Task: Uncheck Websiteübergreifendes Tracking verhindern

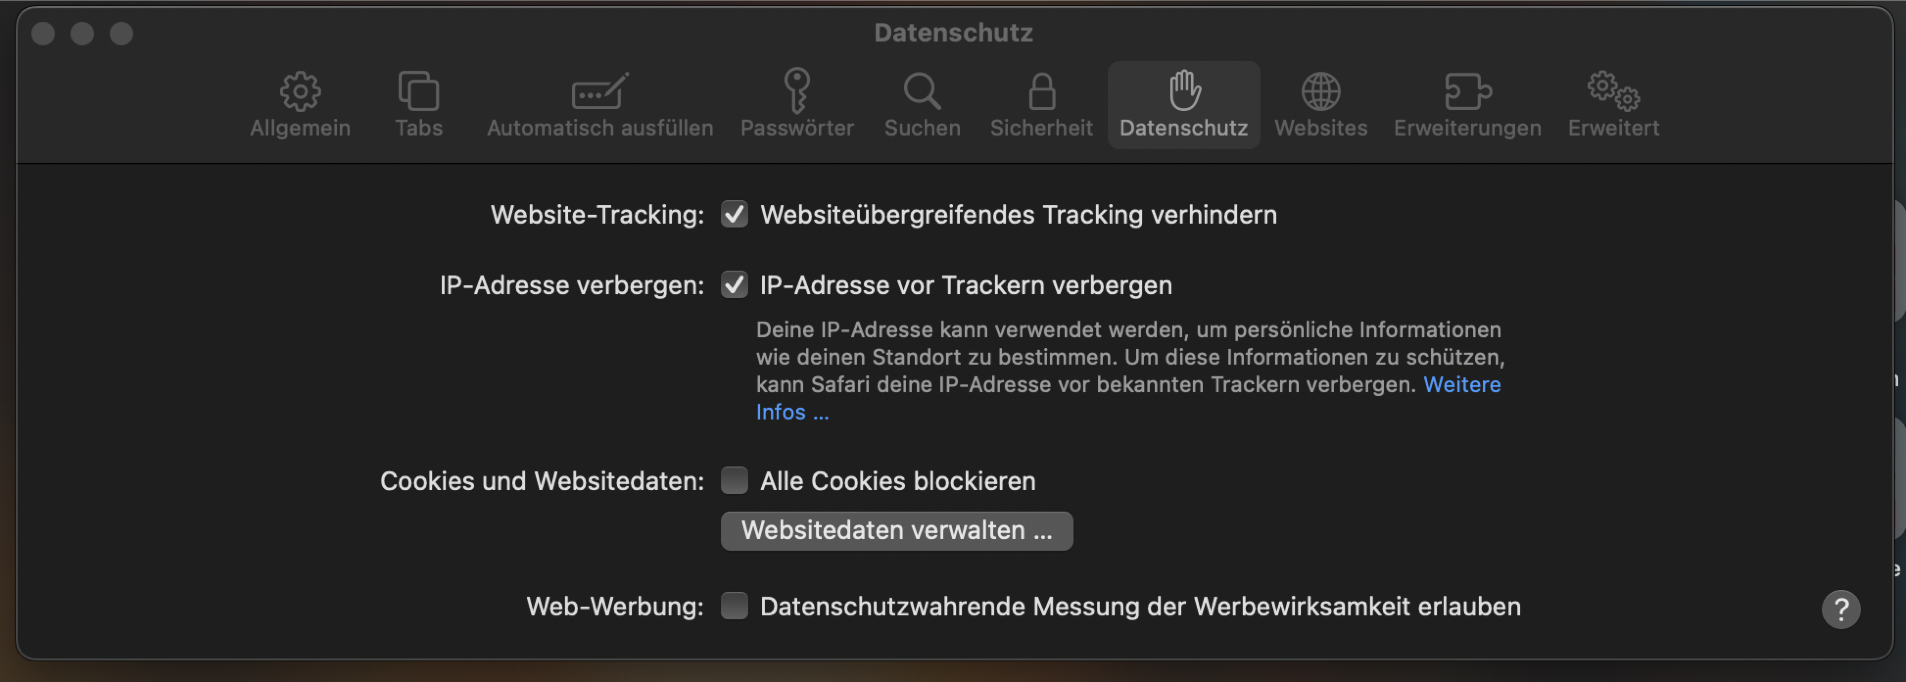Action: 735,214
